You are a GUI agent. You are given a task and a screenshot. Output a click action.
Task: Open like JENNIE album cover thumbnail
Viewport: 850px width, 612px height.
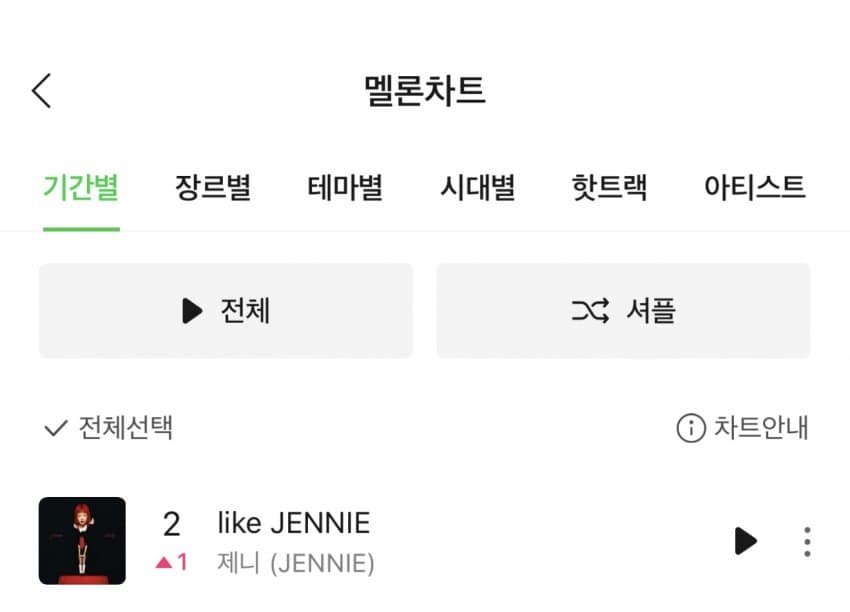pos(82,540)
